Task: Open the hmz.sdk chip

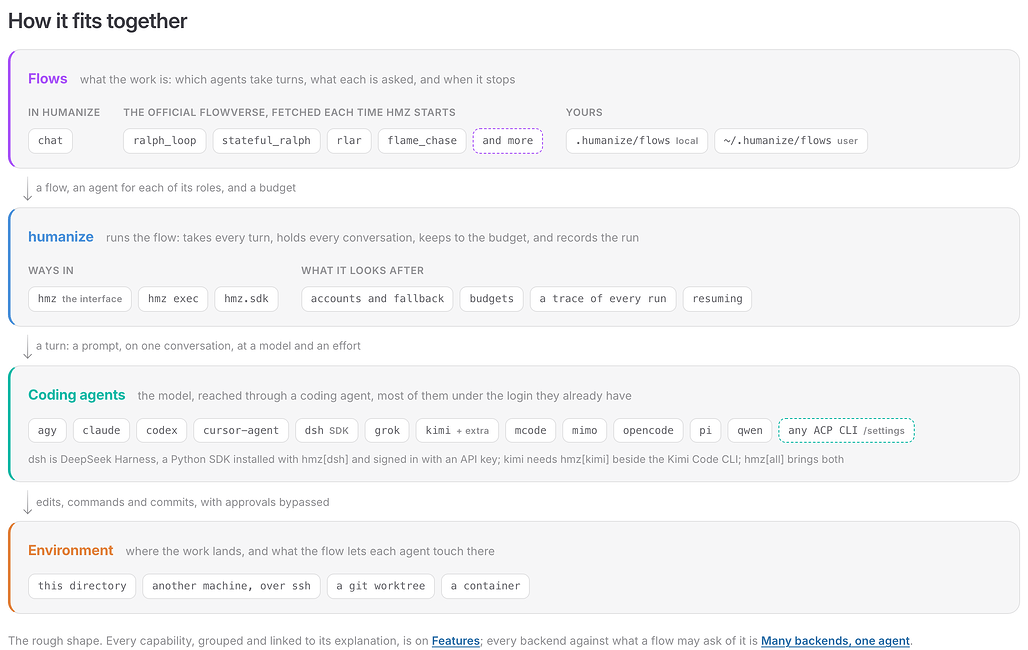Action: [x=247, y=299]
